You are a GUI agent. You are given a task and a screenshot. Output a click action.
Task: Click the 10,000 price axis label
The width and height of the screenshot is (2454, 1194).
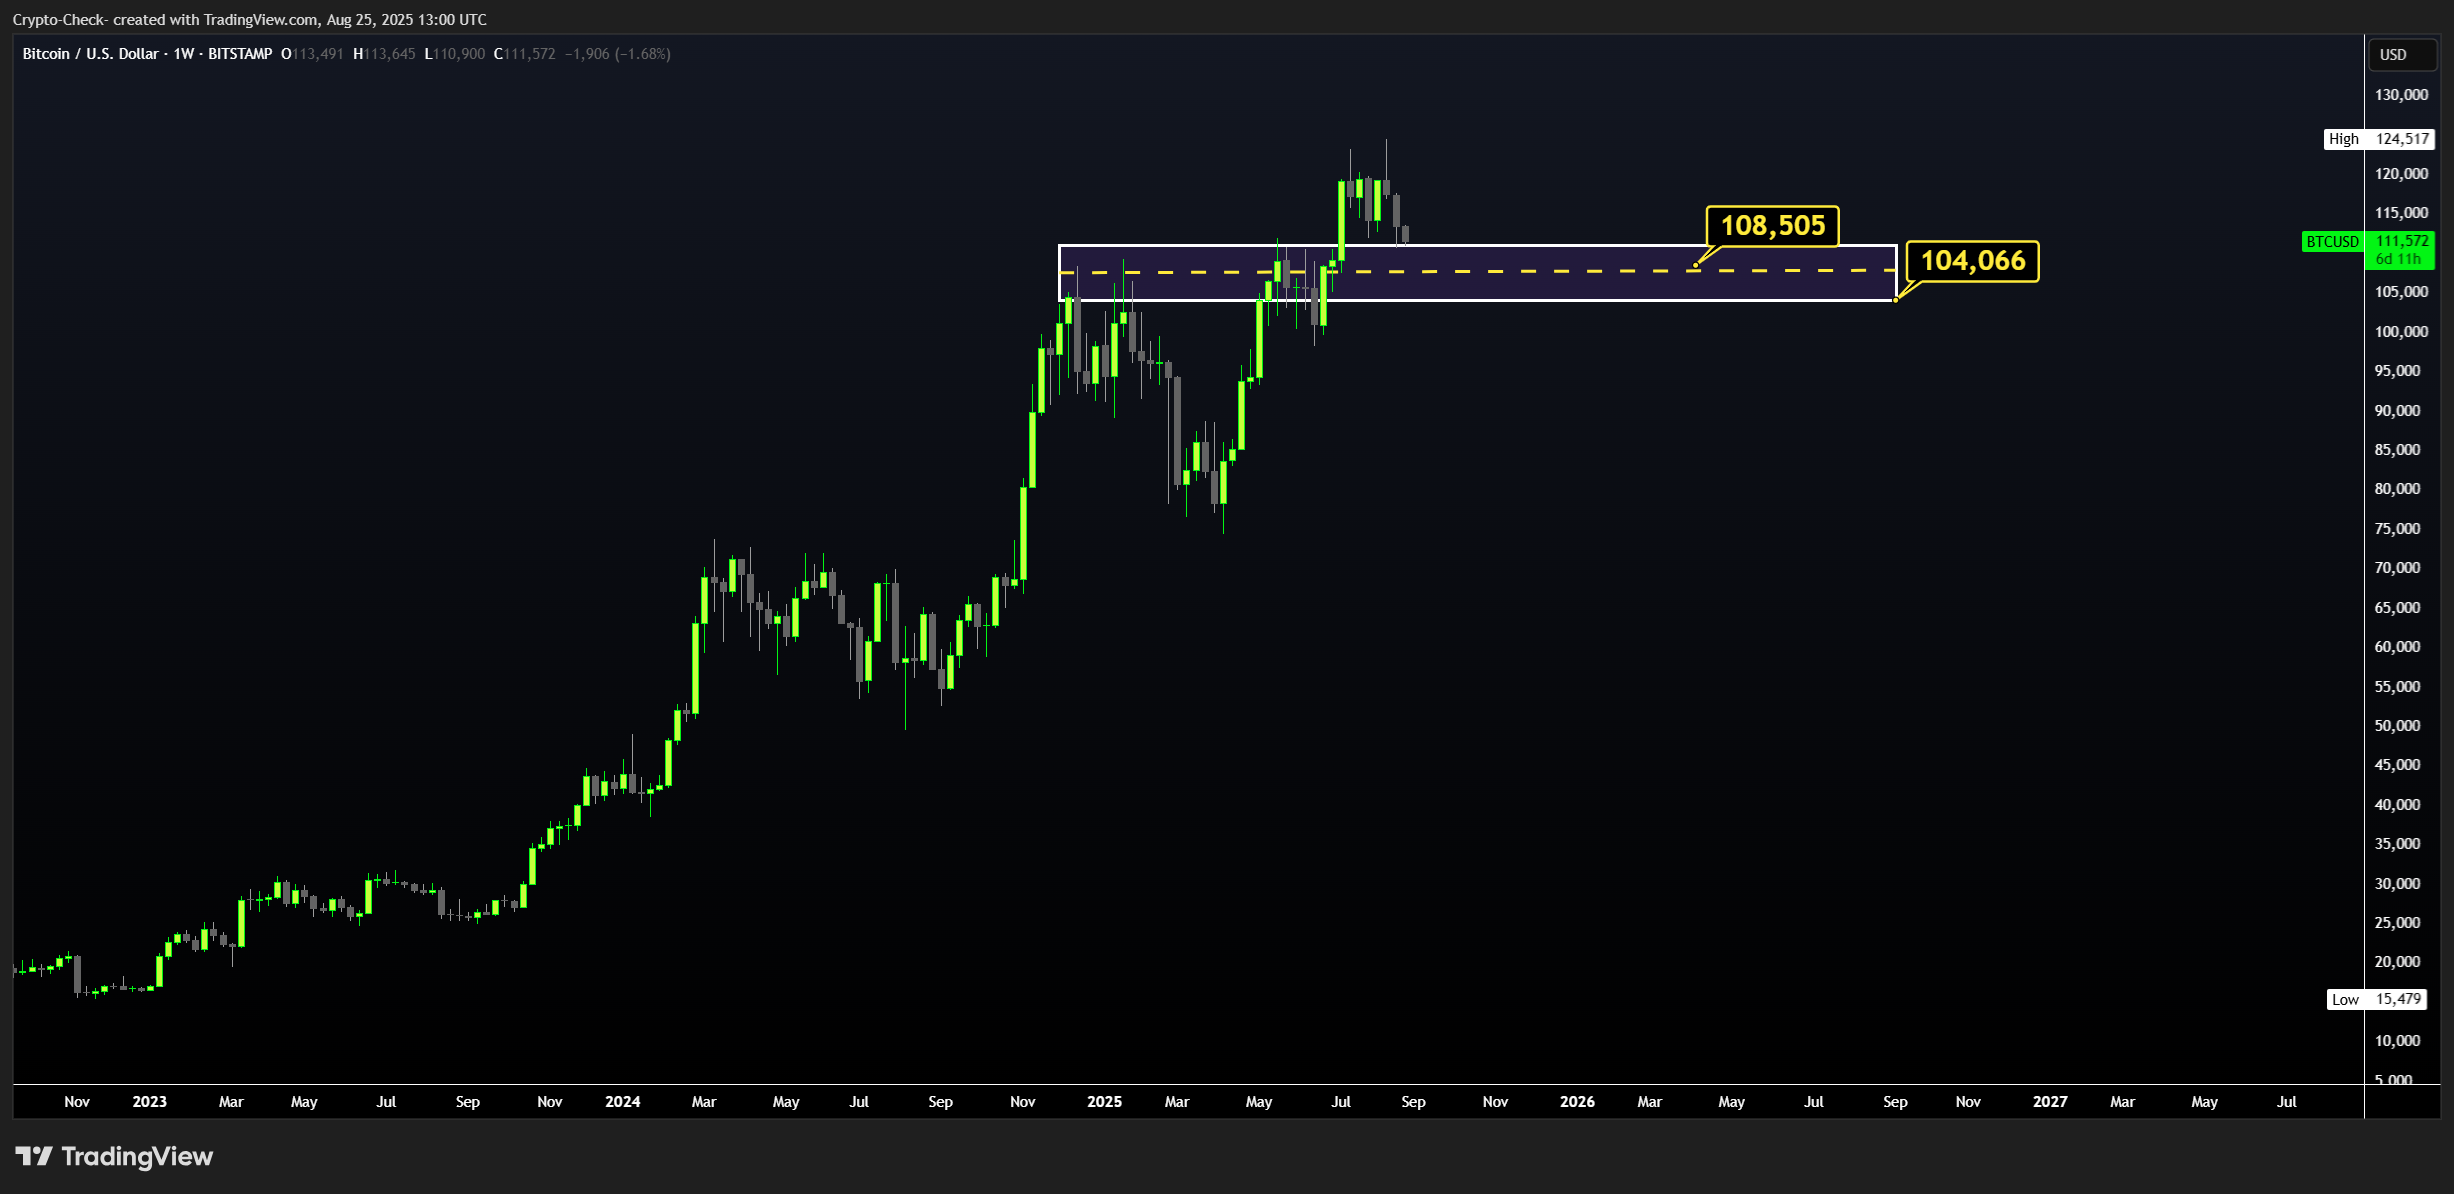(x=2397, y=1041)
